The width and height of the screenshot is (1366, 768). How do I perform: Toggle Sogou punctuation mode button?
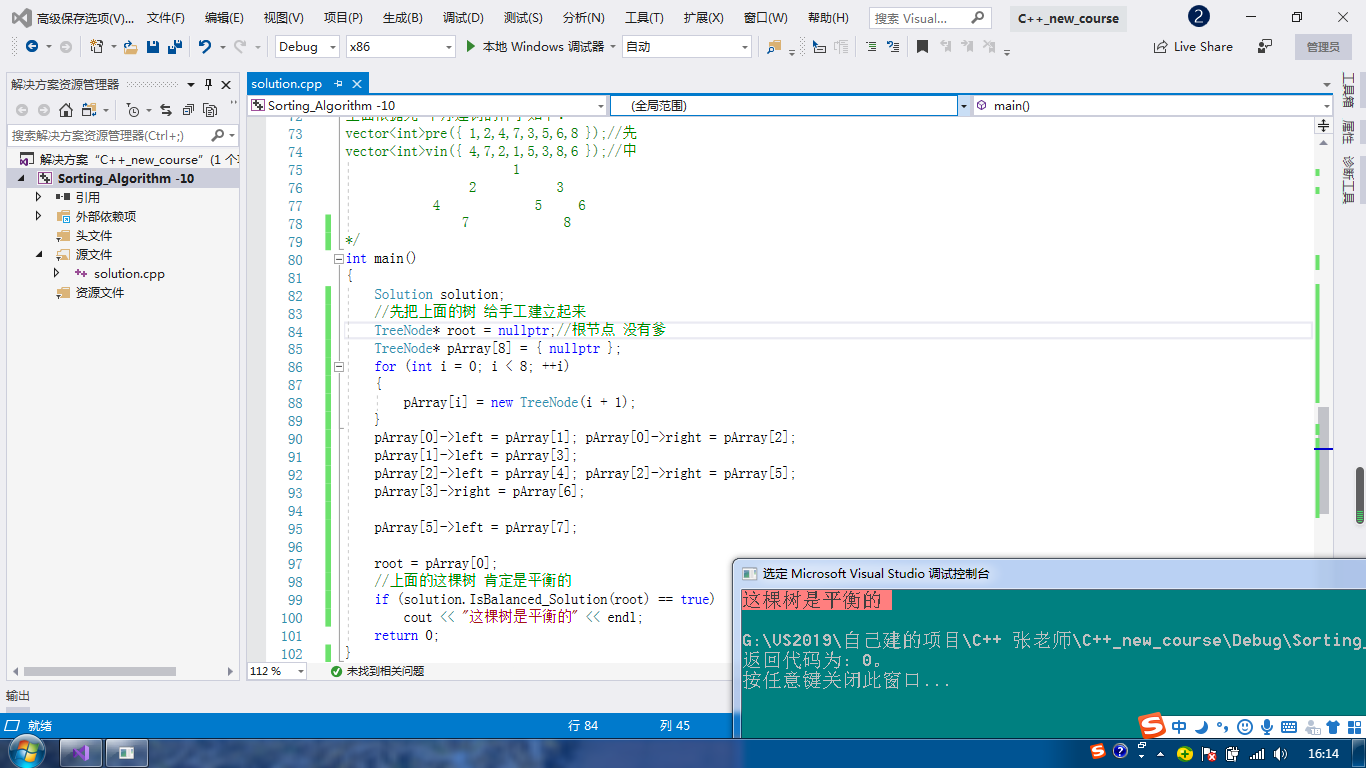[1223, 727]
